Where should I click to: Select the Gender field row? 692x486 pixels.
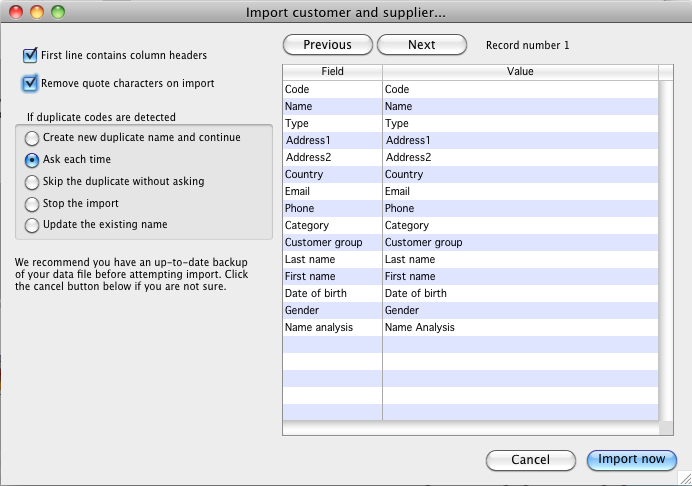pyautogui.click(x=470, y=310)
